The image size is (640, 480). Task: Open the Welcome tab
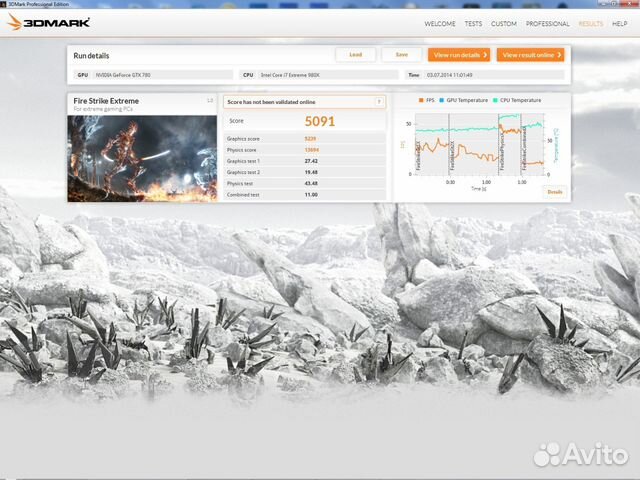440,24
